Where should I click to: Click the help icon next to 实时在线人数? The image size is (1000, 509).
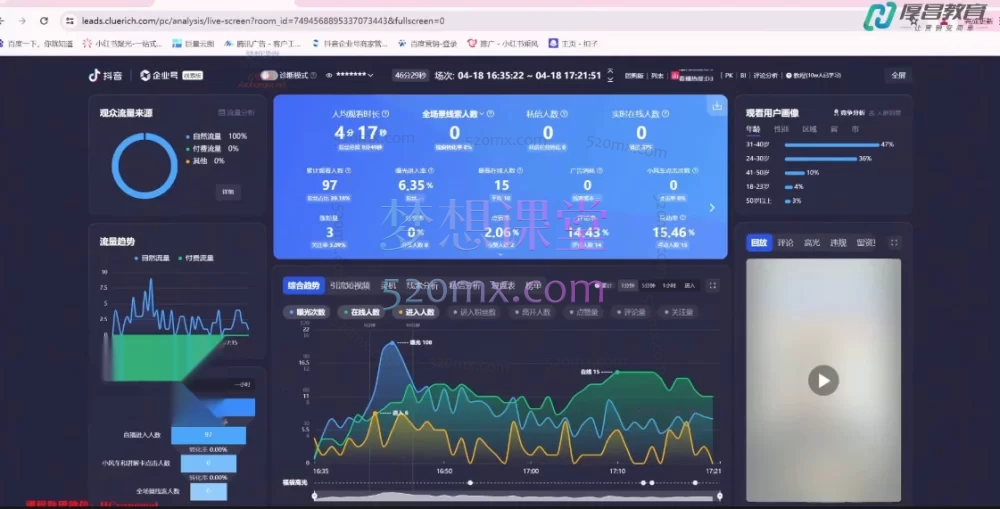click(x=664, y=115)
